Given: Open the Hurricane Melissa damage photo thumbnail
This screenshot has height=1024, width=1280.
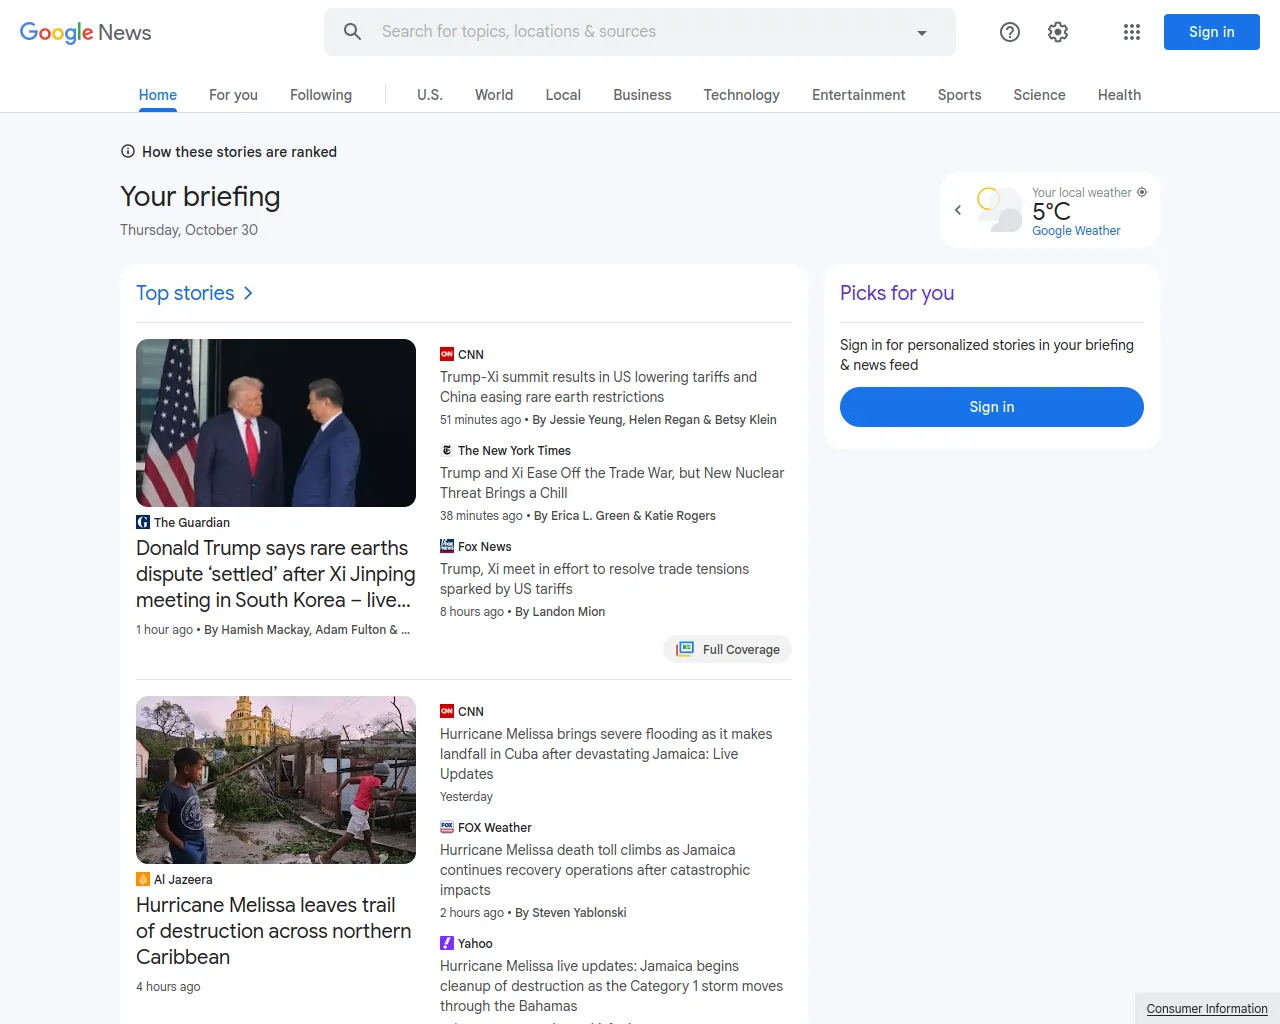Looking at the screenshot, I should tap(276, 780).
